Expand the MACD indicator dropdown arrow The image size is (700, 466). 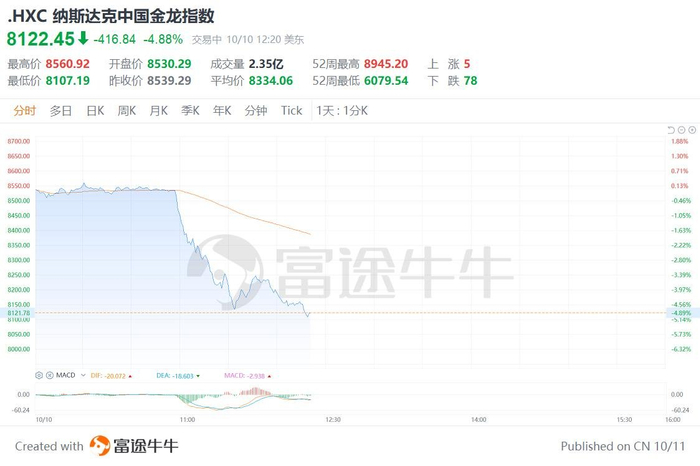(83, 375)
